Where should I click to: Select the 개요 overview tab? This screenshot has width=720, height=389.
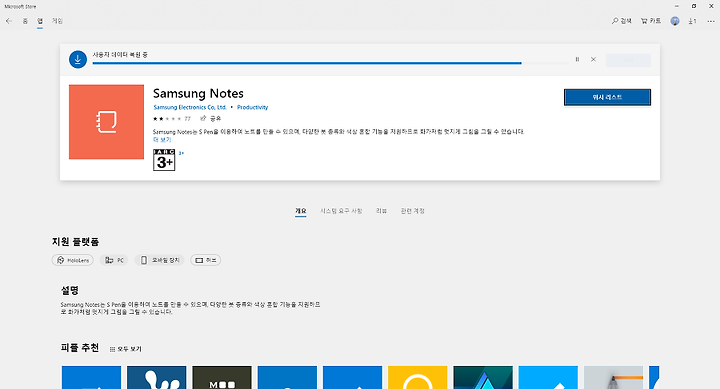tap(300, 211)
